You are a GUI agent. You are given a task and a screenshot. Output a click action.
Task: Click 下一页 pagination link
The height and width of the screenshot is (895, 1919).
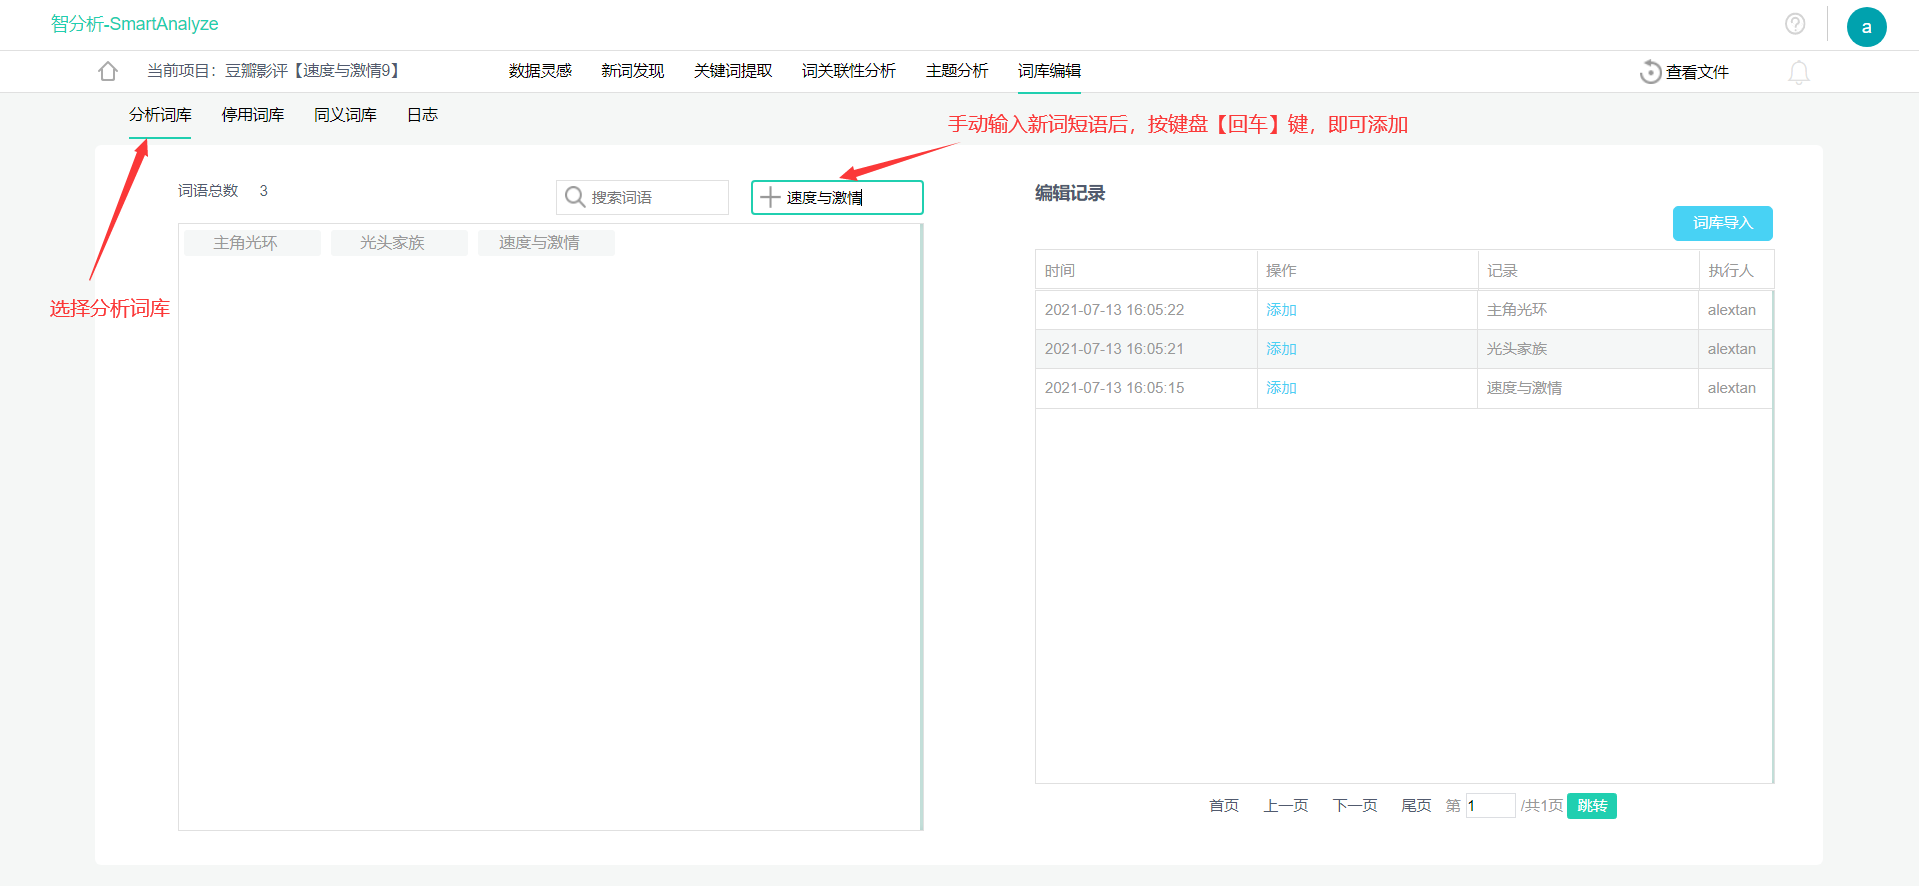pos(1355,806)
